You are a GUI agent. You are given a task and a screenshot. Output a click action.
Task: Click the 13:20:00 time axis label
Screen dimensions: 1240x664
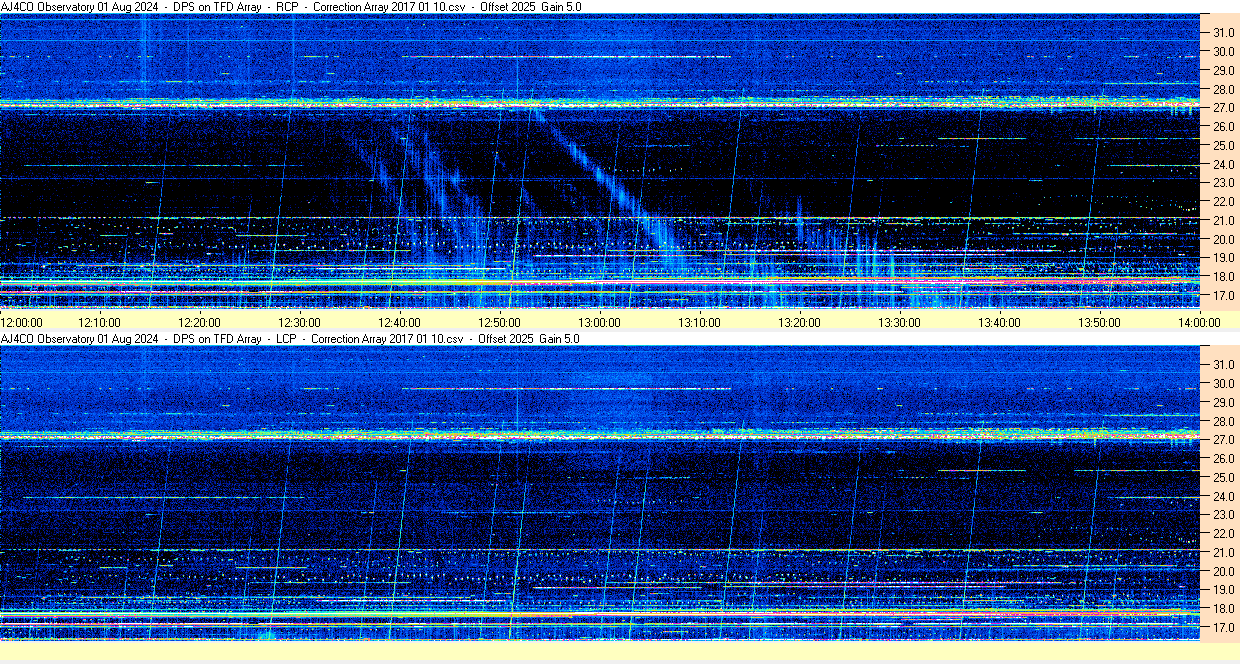[799, 322]
